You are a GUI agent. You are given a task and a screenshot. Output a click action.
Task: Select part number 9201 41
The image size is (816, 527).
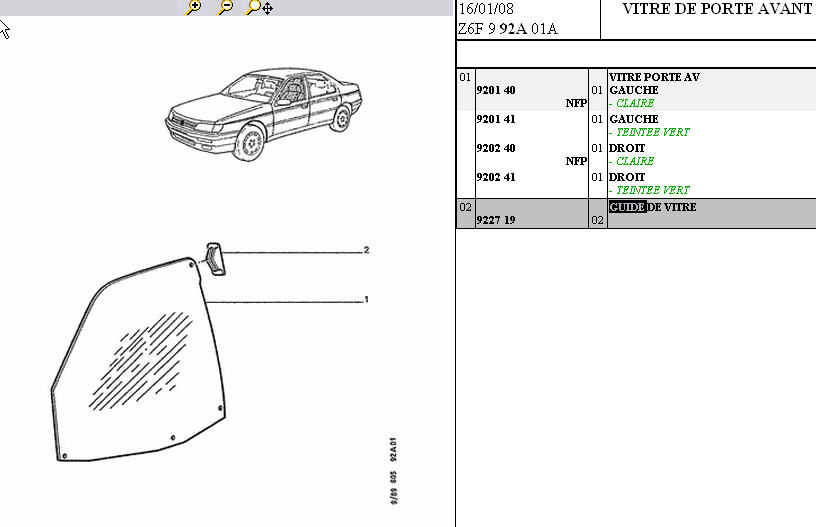tap(497, 119)
